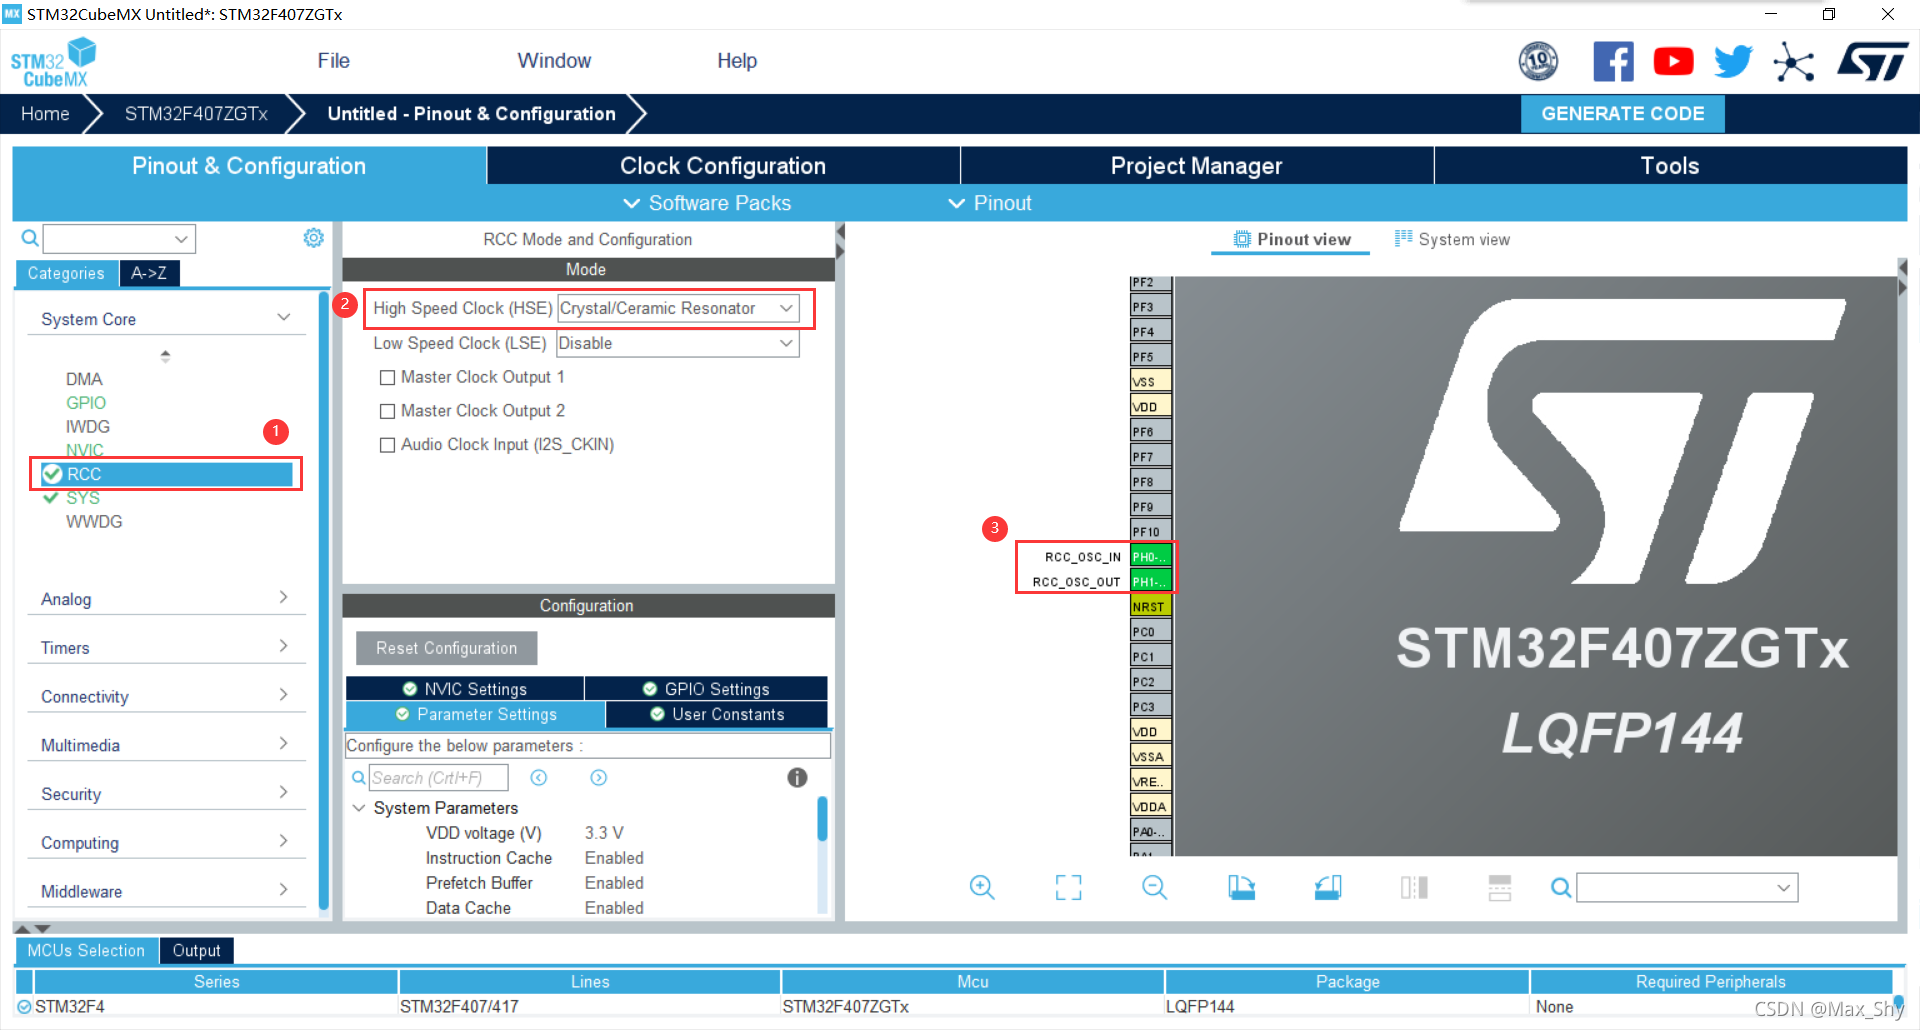Open Low Speed Clock LSE dropdown
The height and width of the screenshot is (1030, 1920).
click(x=677, y=343)
